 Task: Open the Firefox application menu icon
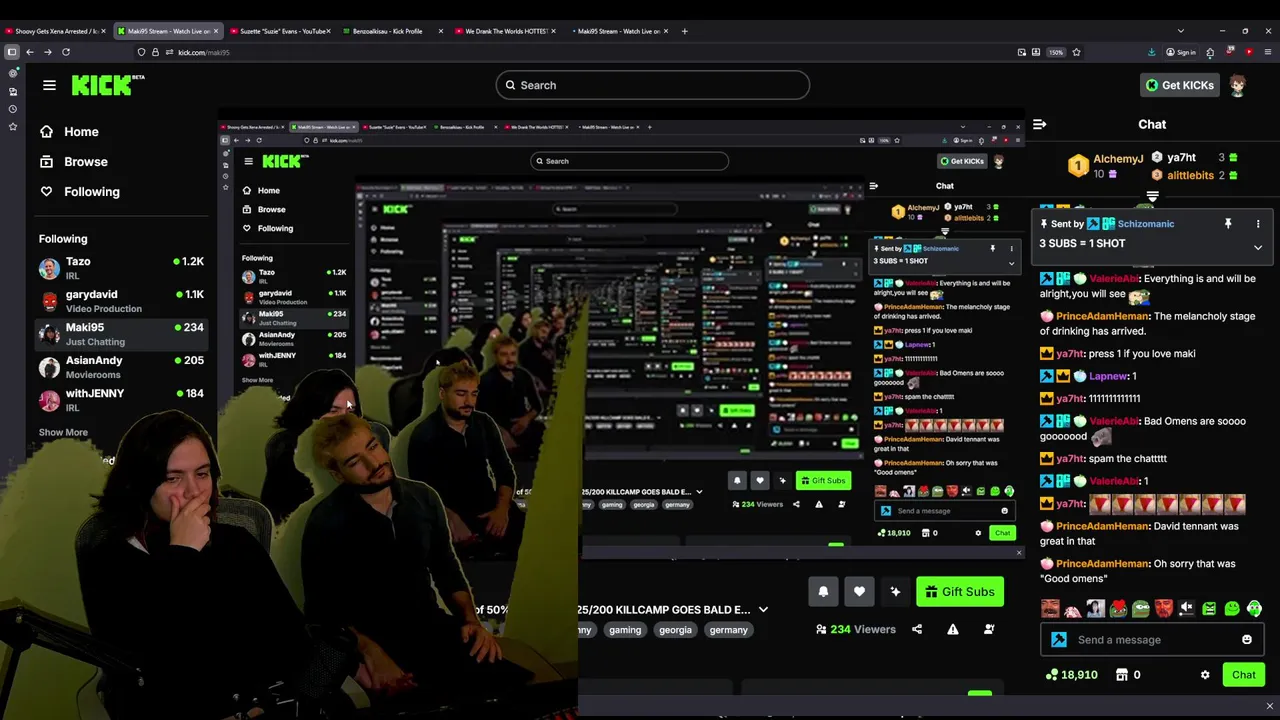point(1267,52)
